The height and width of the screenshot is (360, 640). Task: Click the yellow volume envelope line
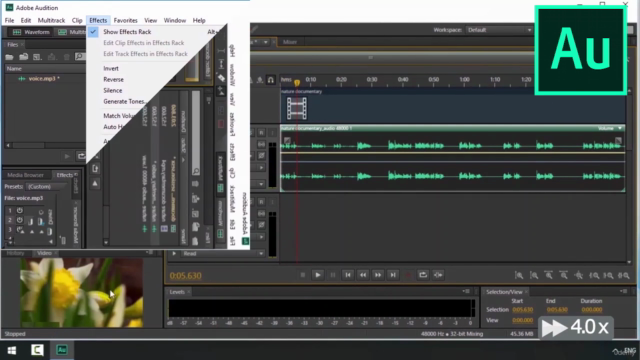(x=453, y=153)
